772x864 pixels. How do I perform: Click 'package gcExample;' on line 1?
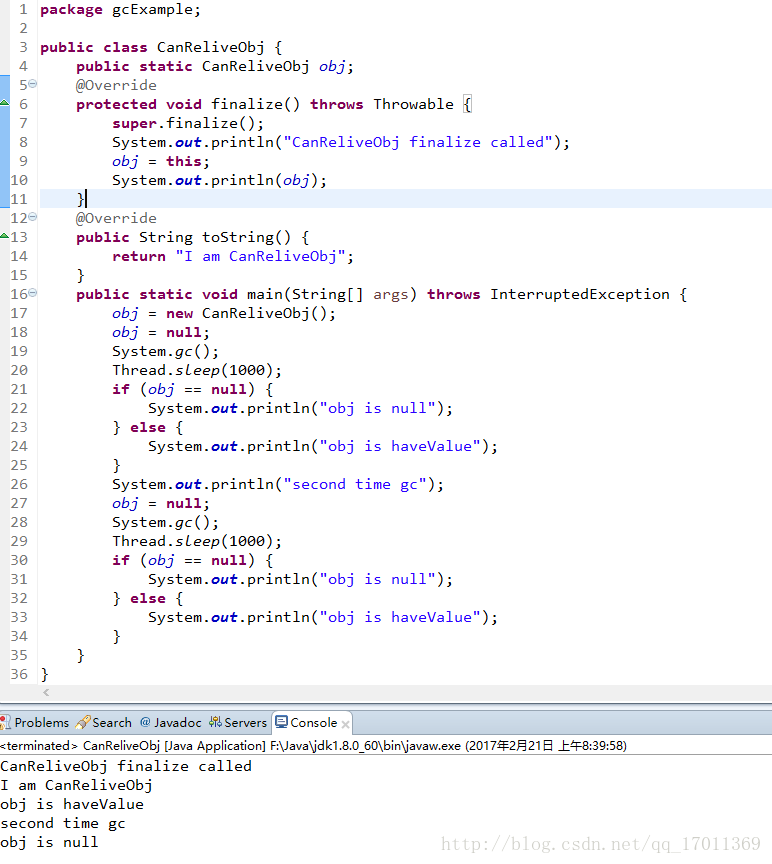click(x=120, y=10)
